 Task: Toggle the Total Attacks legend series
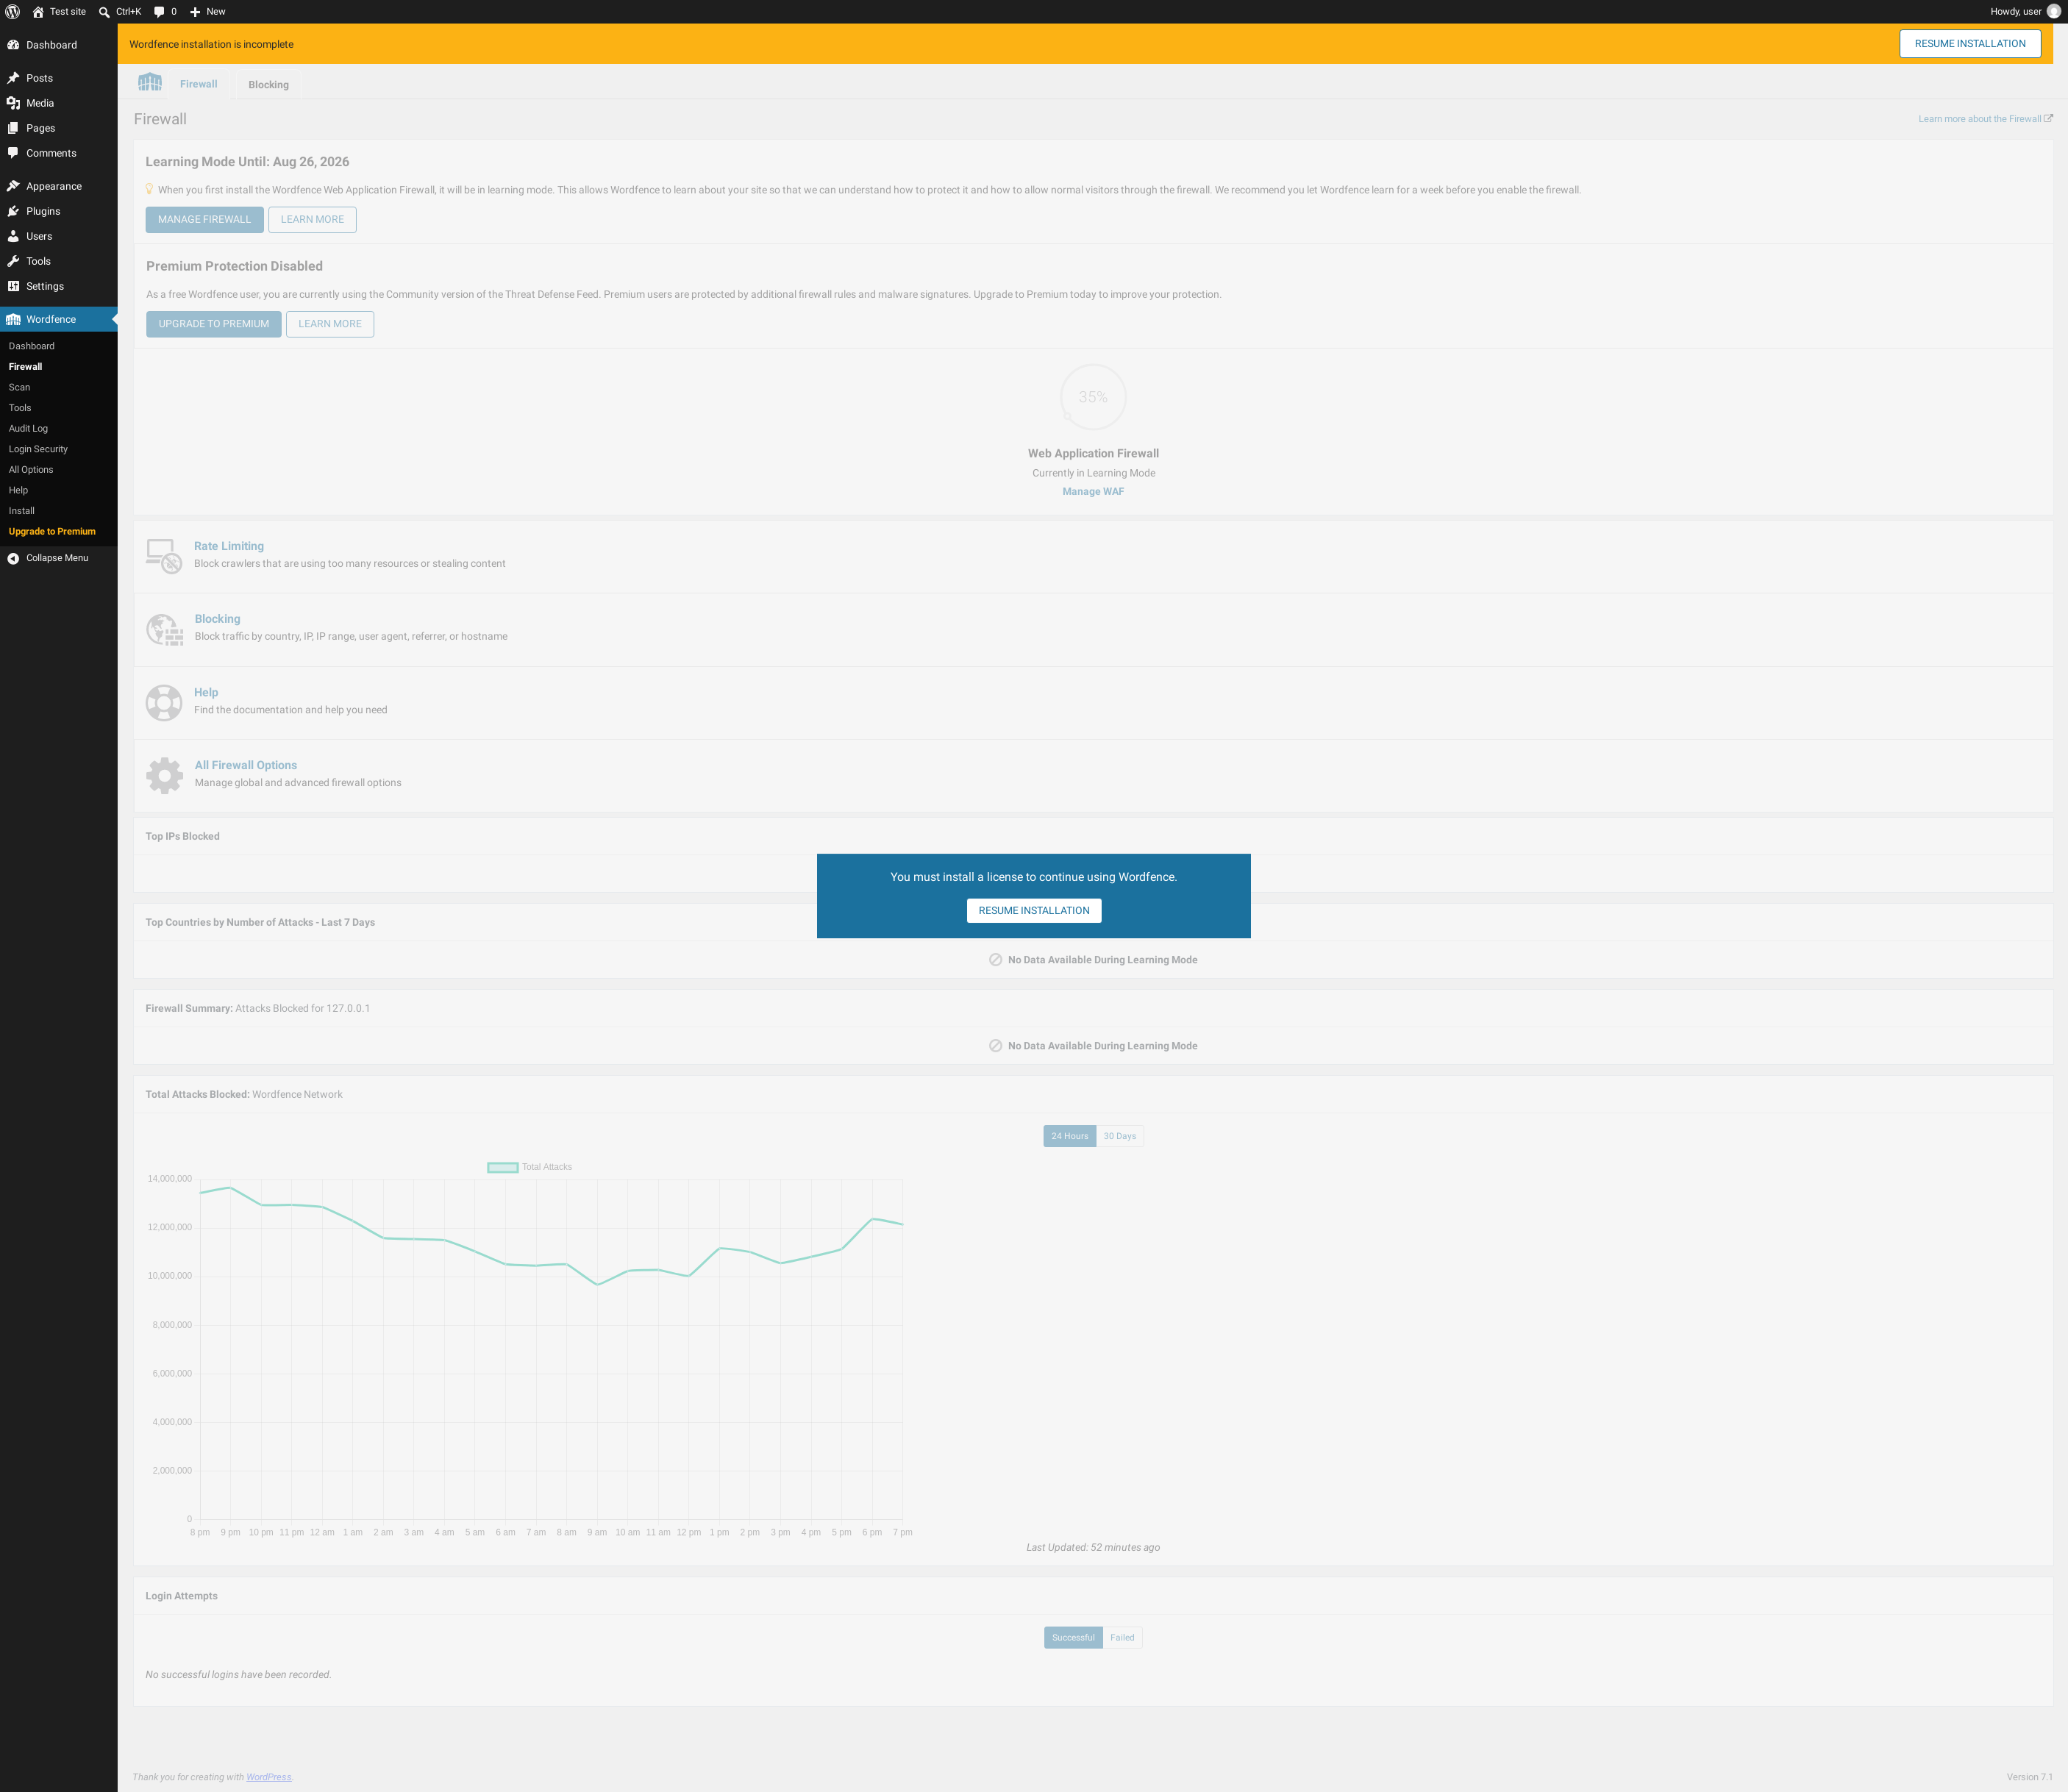coord(530,1167)
